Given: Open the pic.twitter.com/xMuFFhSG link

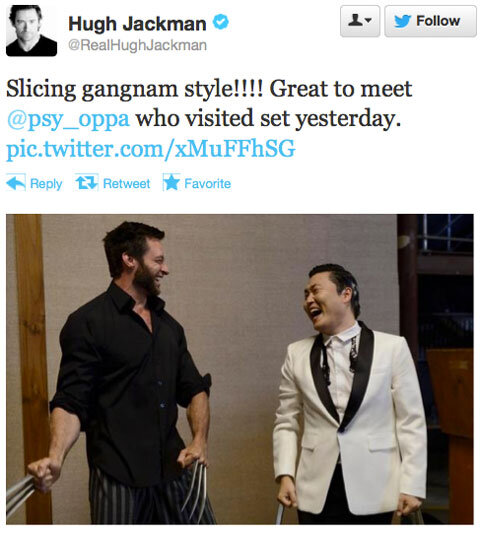Looking at the screenshot, I should coord(151,149).
